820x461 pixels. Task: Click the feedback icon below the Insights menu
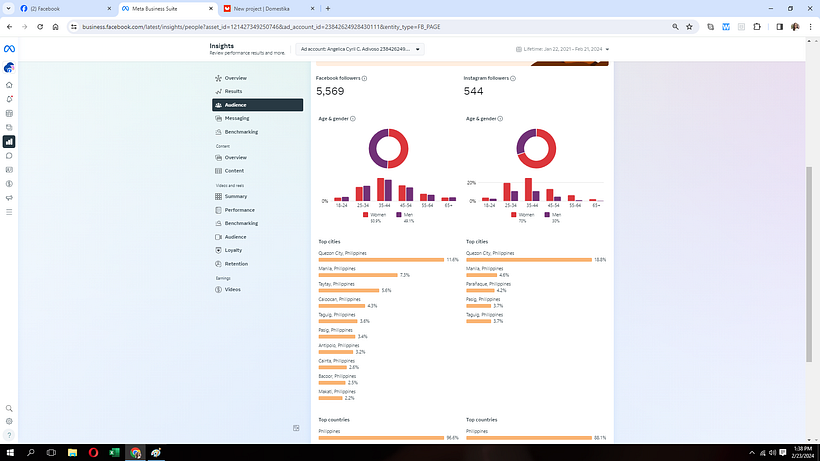point(296,428)
